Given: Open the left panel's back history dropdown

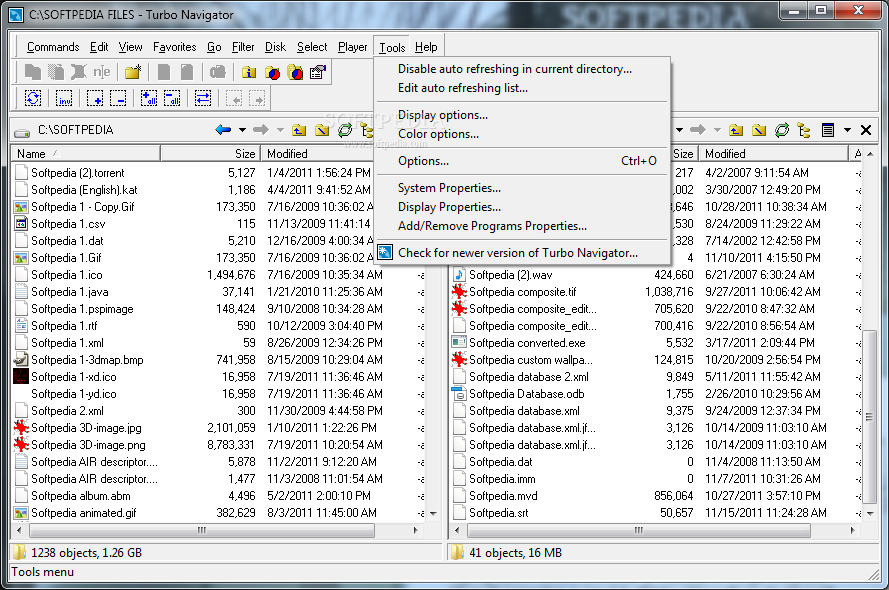Looking at the screenshot, I should [x=242, y=130].
